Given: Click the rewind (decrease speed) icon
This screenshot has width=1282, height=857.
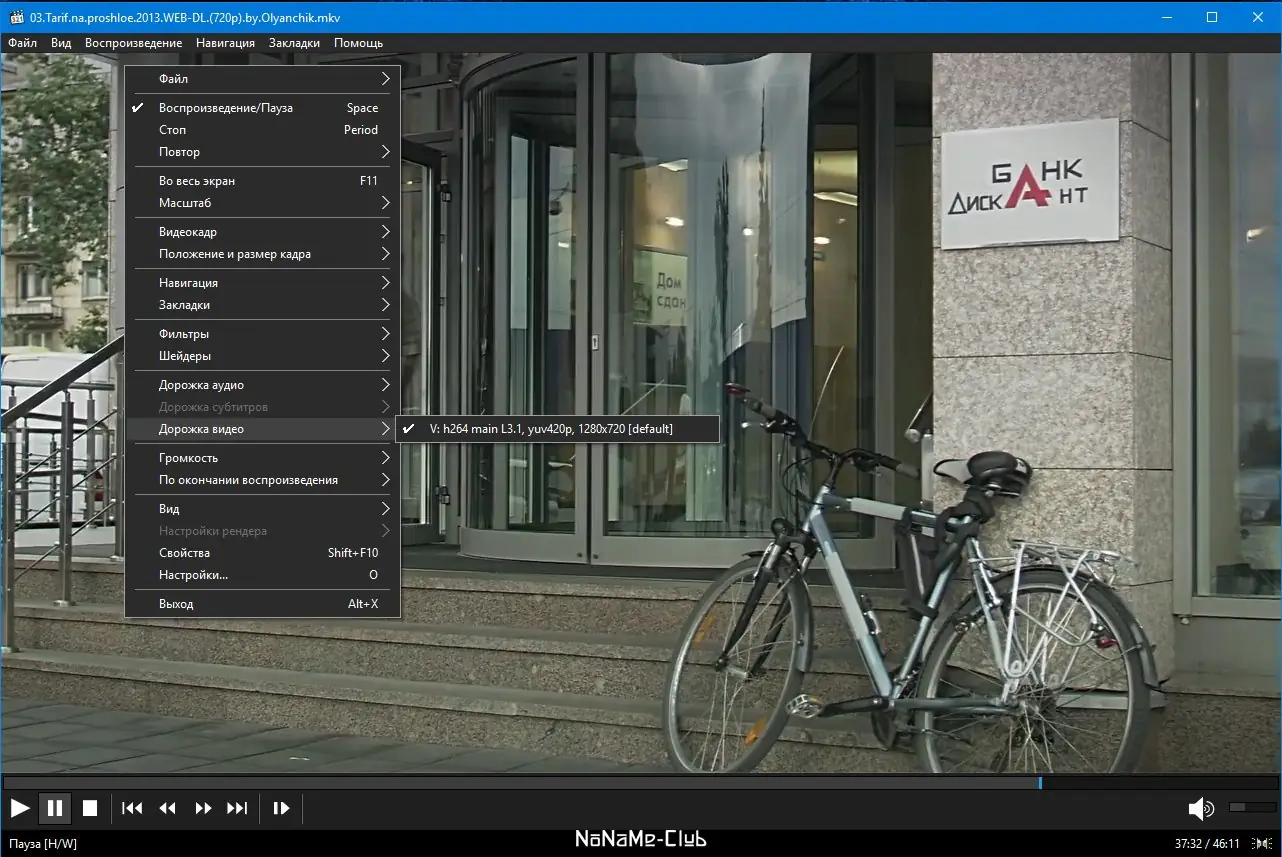Looking at the screenshot, I should 168,808.
